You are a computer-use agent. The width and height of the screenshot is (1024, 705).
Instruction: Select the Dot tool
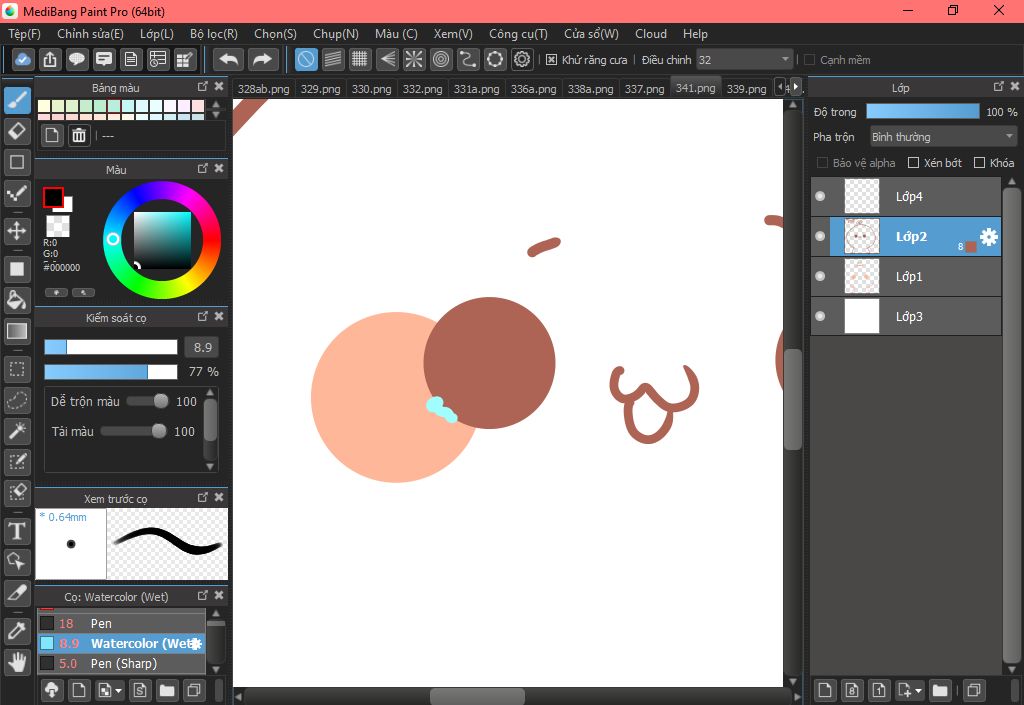[17, 193]
